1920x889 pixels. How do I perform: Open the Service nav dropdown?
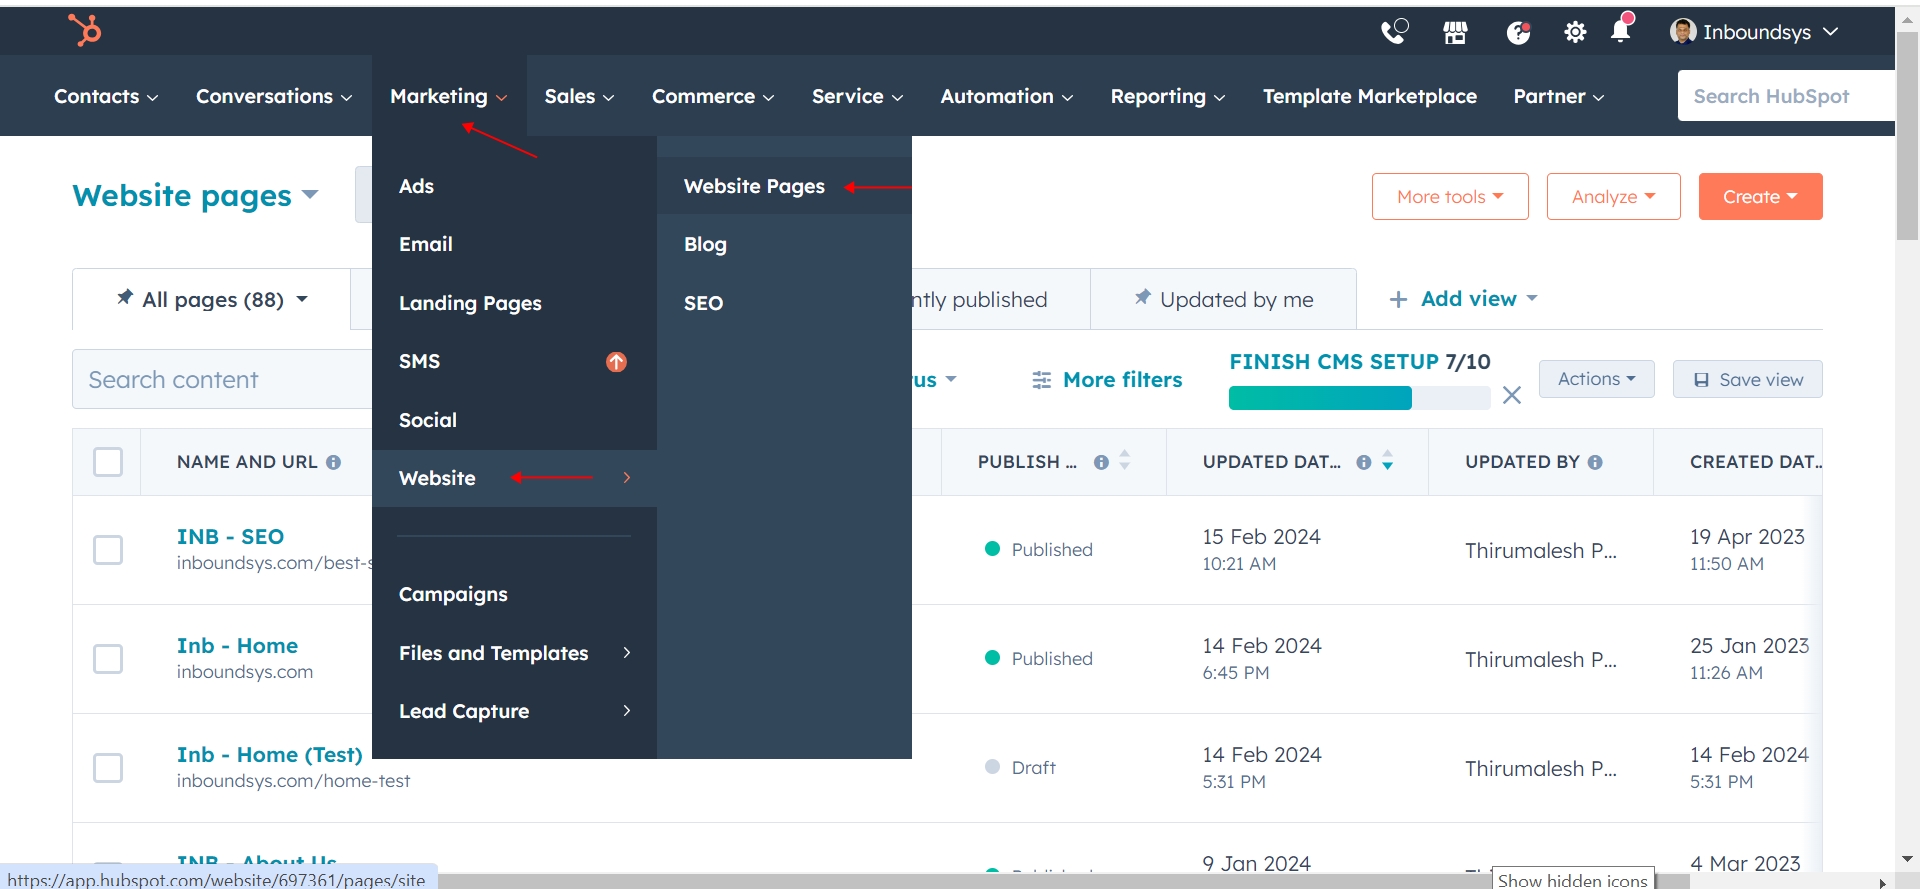857,96
